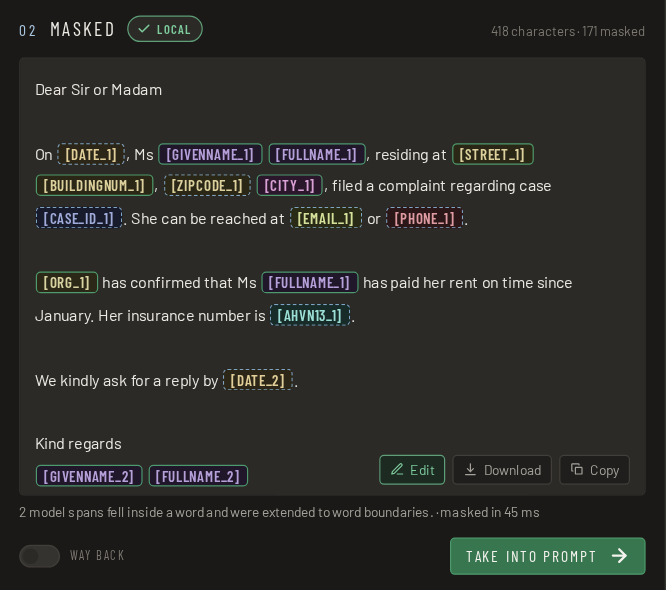The image size is (666, 590).
Task: Select the [GIVENNAME_1] mask tag
Action: click(x=210, y=154)
